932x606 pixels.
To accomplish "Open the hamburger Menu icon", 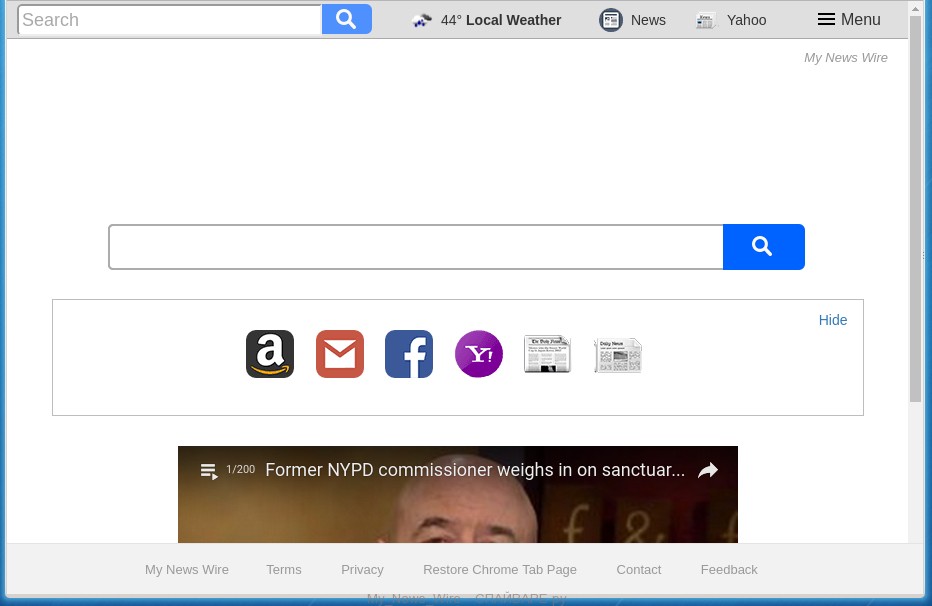I will click(826, 20).
